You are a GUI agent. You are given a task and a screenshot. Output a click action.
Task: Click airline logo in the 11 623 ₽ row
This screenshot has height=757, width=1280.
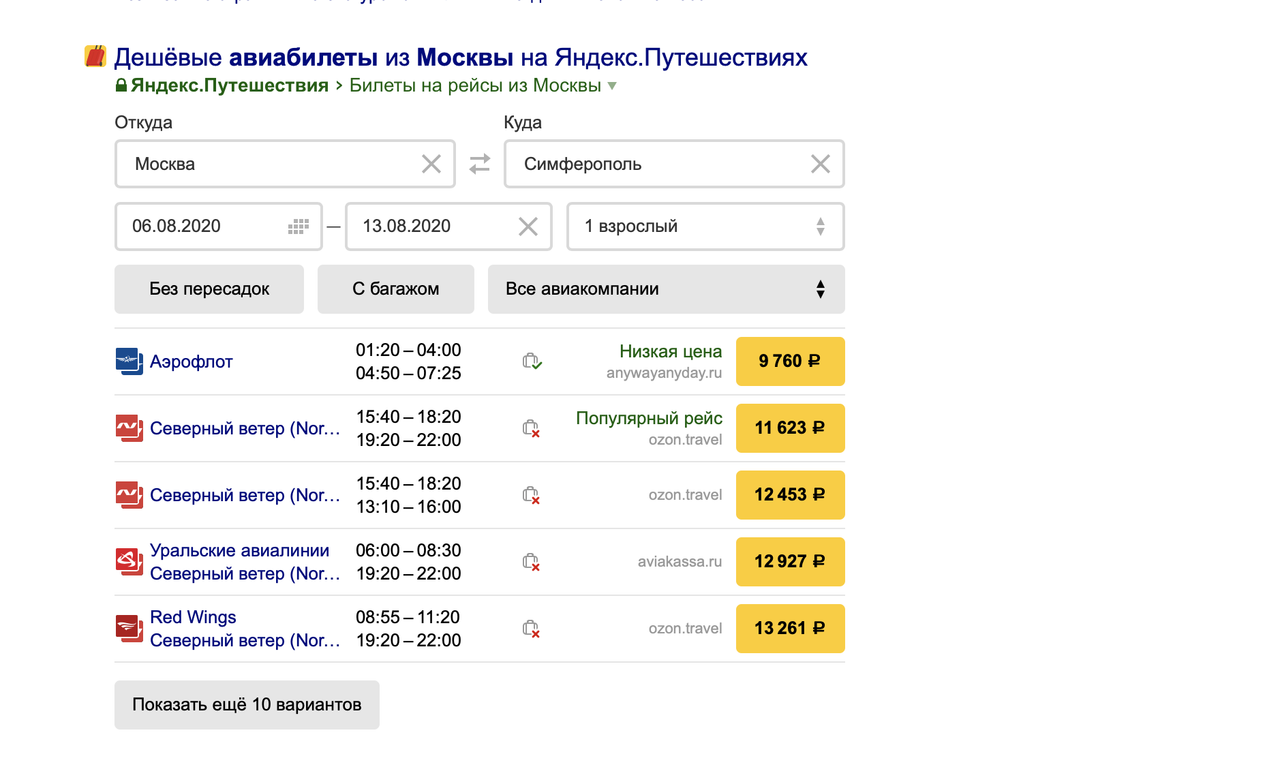tap(129, 428)
